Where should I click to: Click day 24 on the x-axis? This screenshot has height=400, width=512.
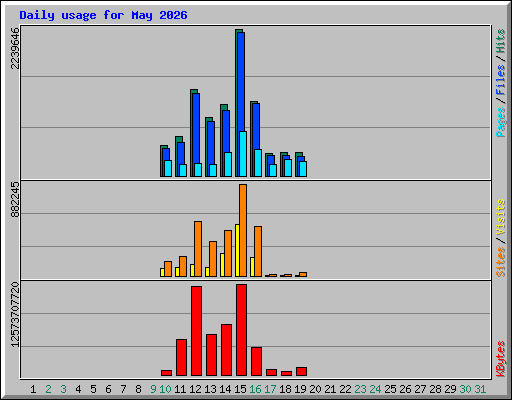pyautogui.click(x=375, y=389)
